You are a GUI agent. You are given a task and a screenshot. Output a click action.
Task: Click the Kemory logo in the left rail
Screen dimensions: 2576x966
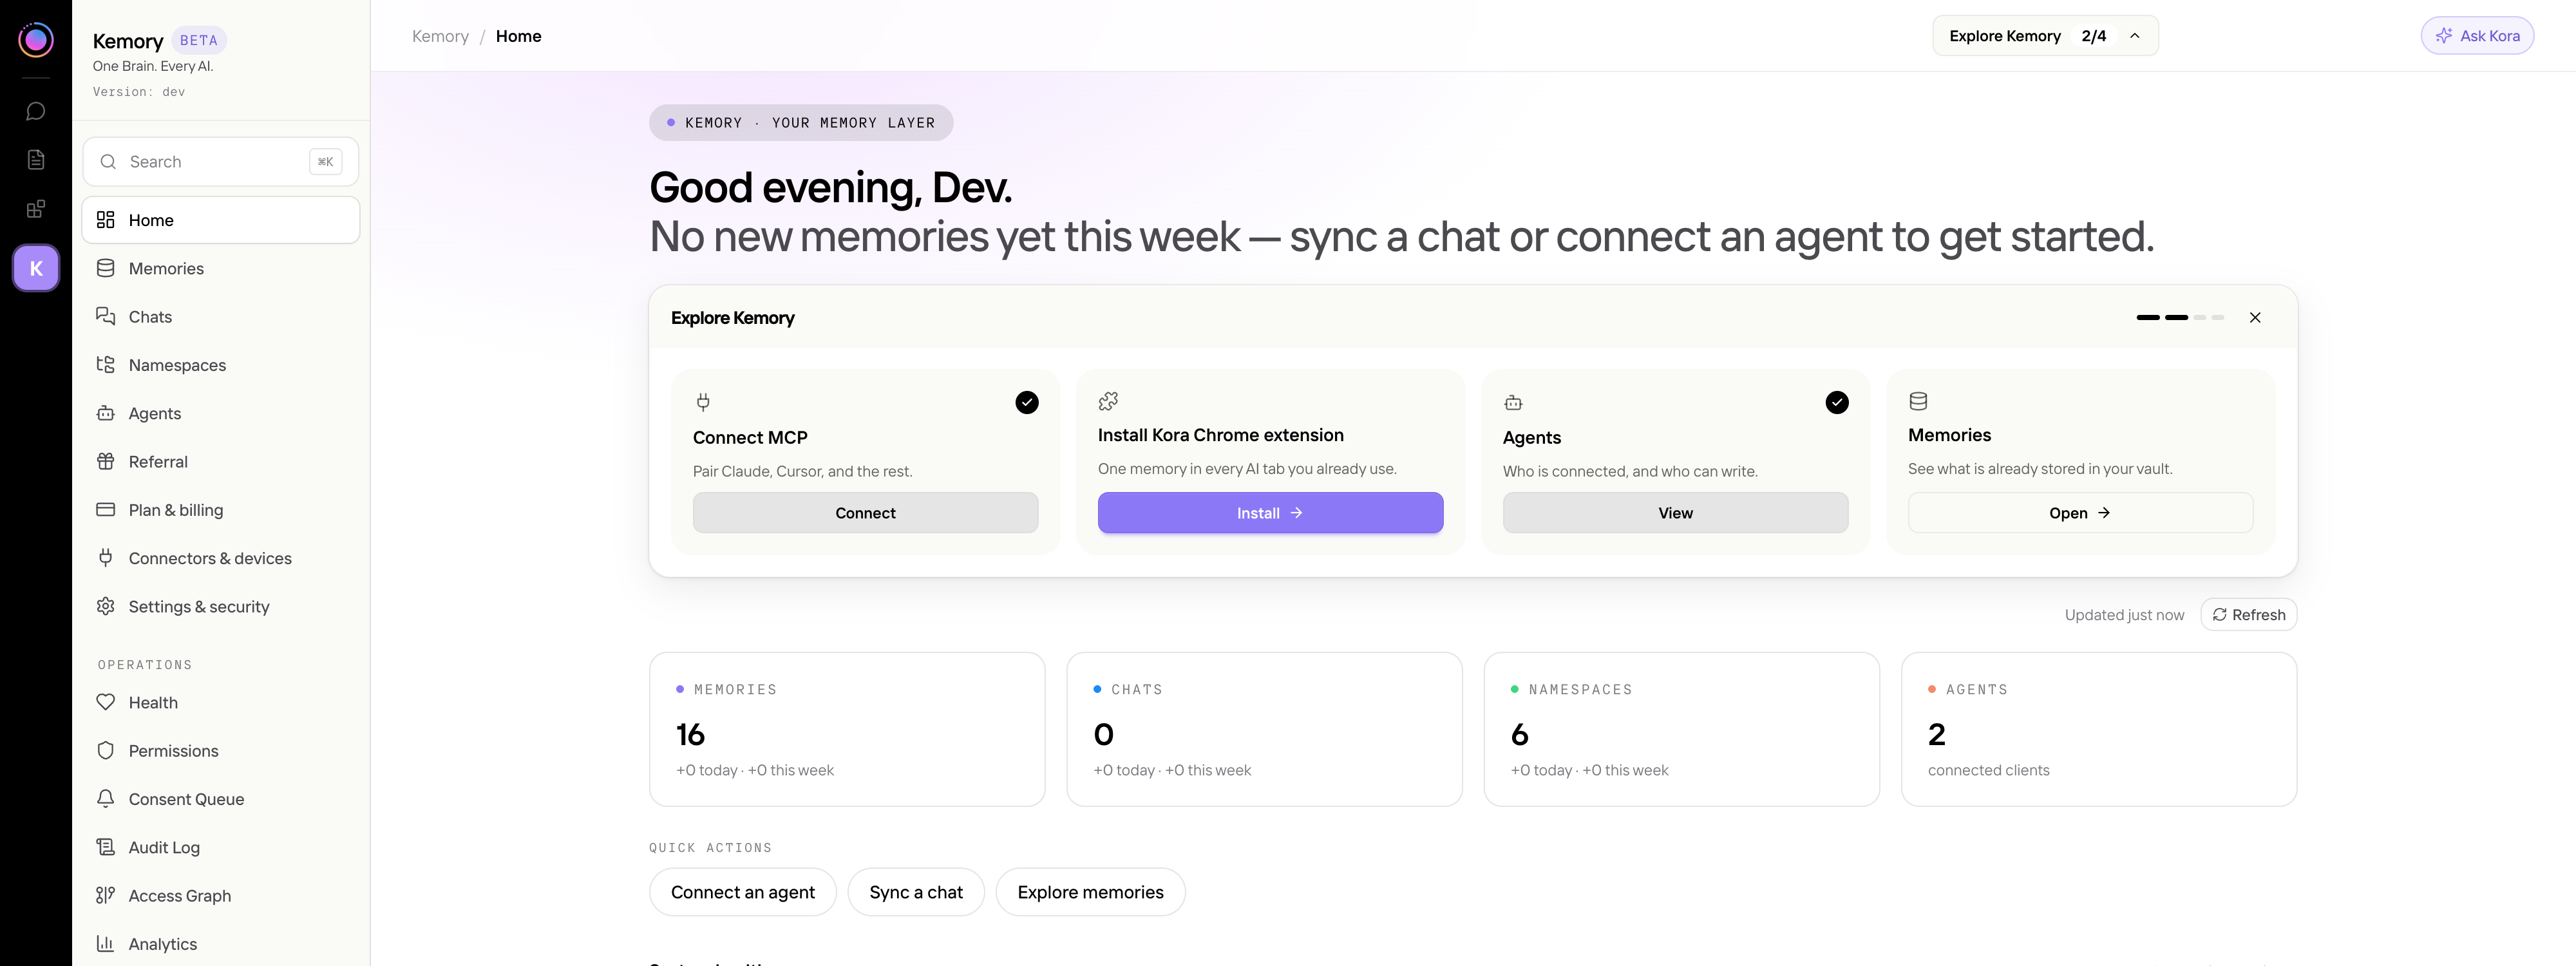click(36, 39)
